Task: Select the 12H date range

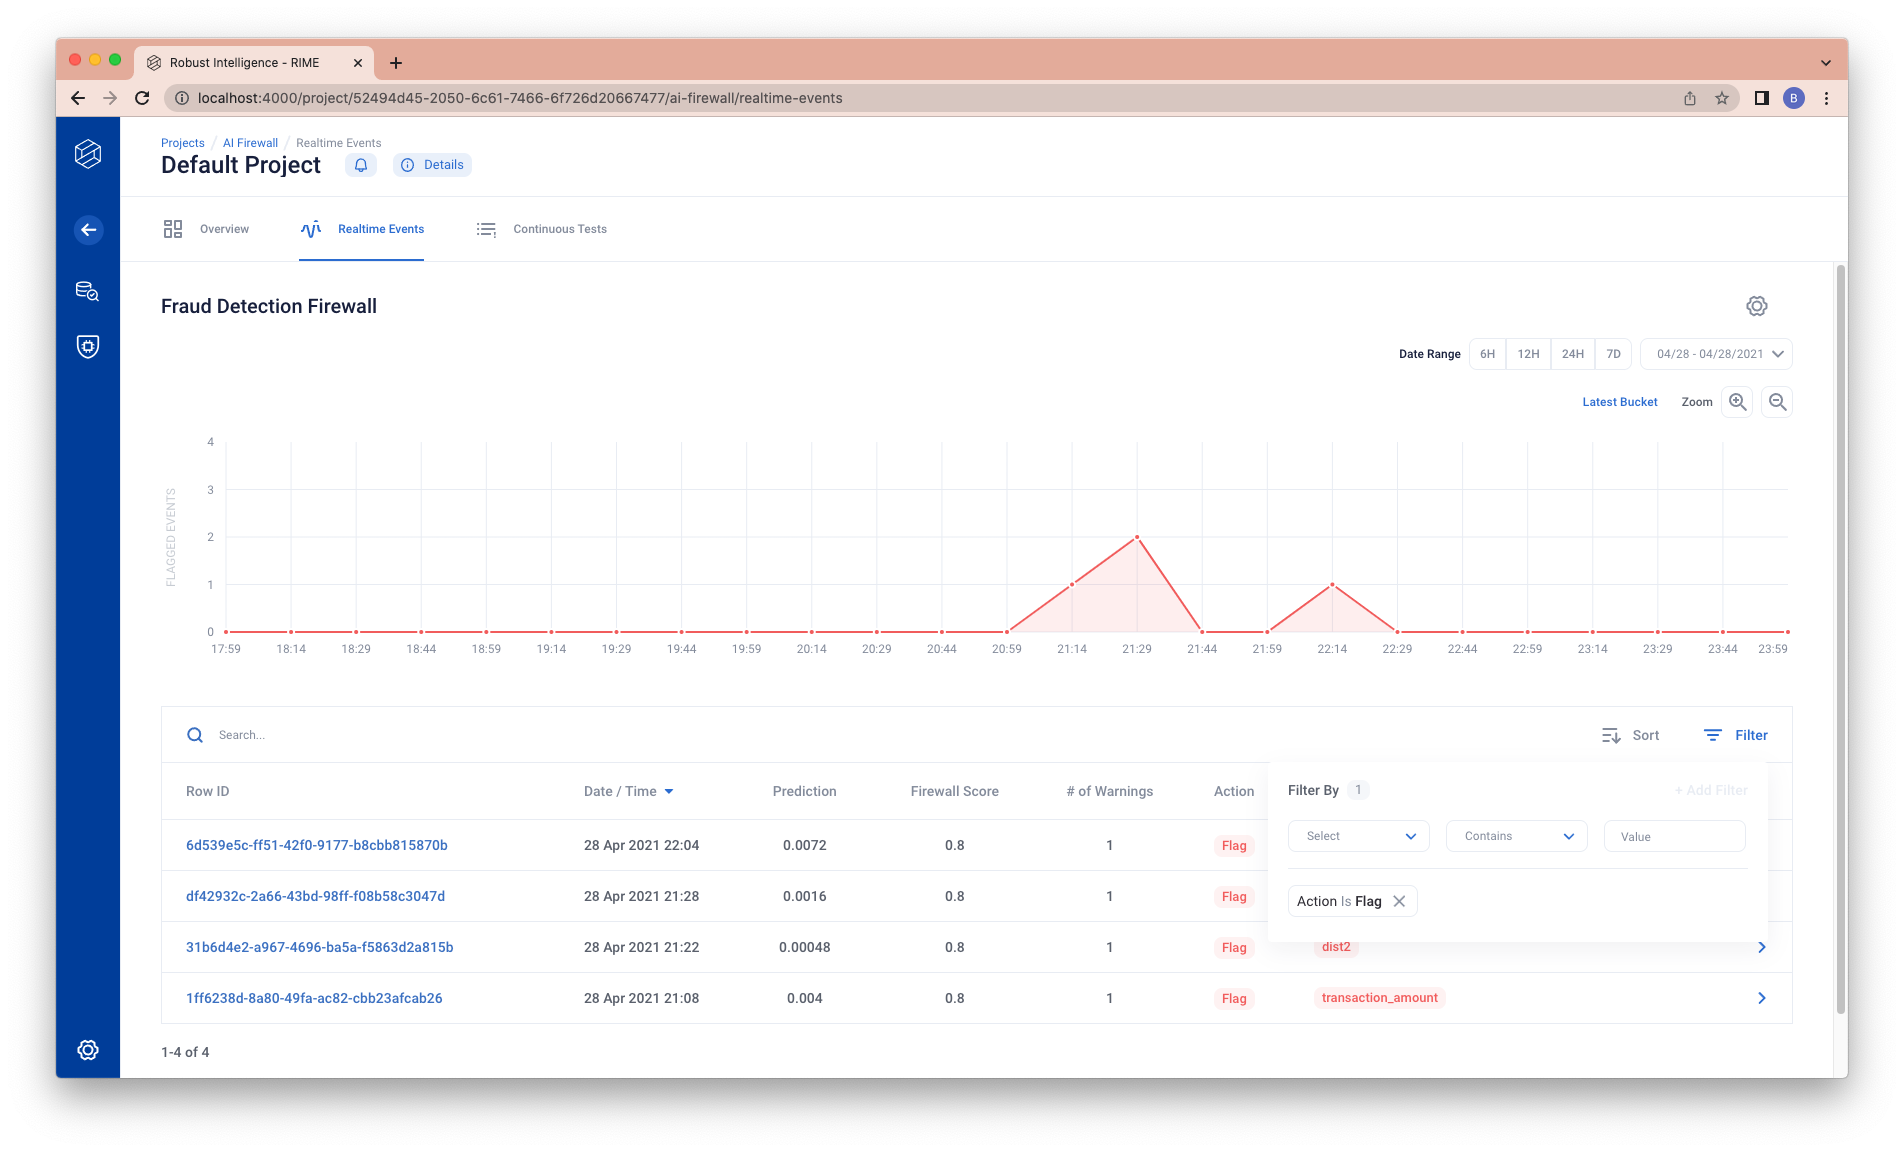Action: [x=1529, y=354]
